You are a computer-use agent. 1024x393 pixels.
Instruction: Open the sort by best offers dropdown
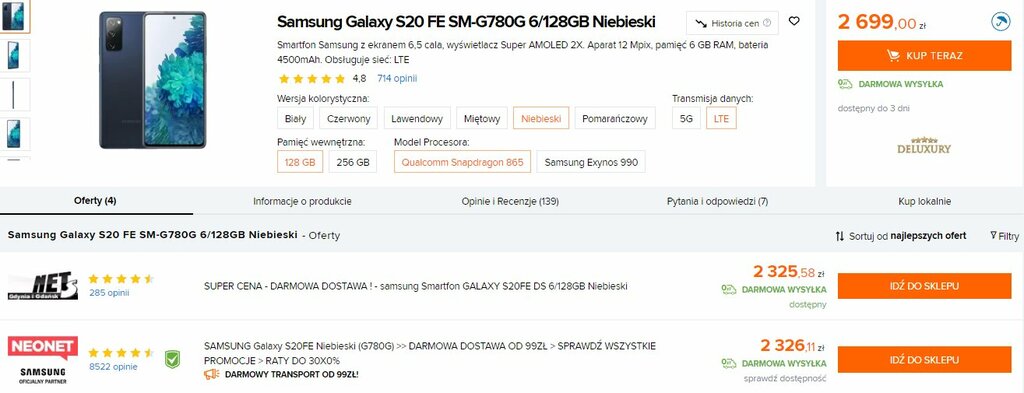[x=901, y=236]
